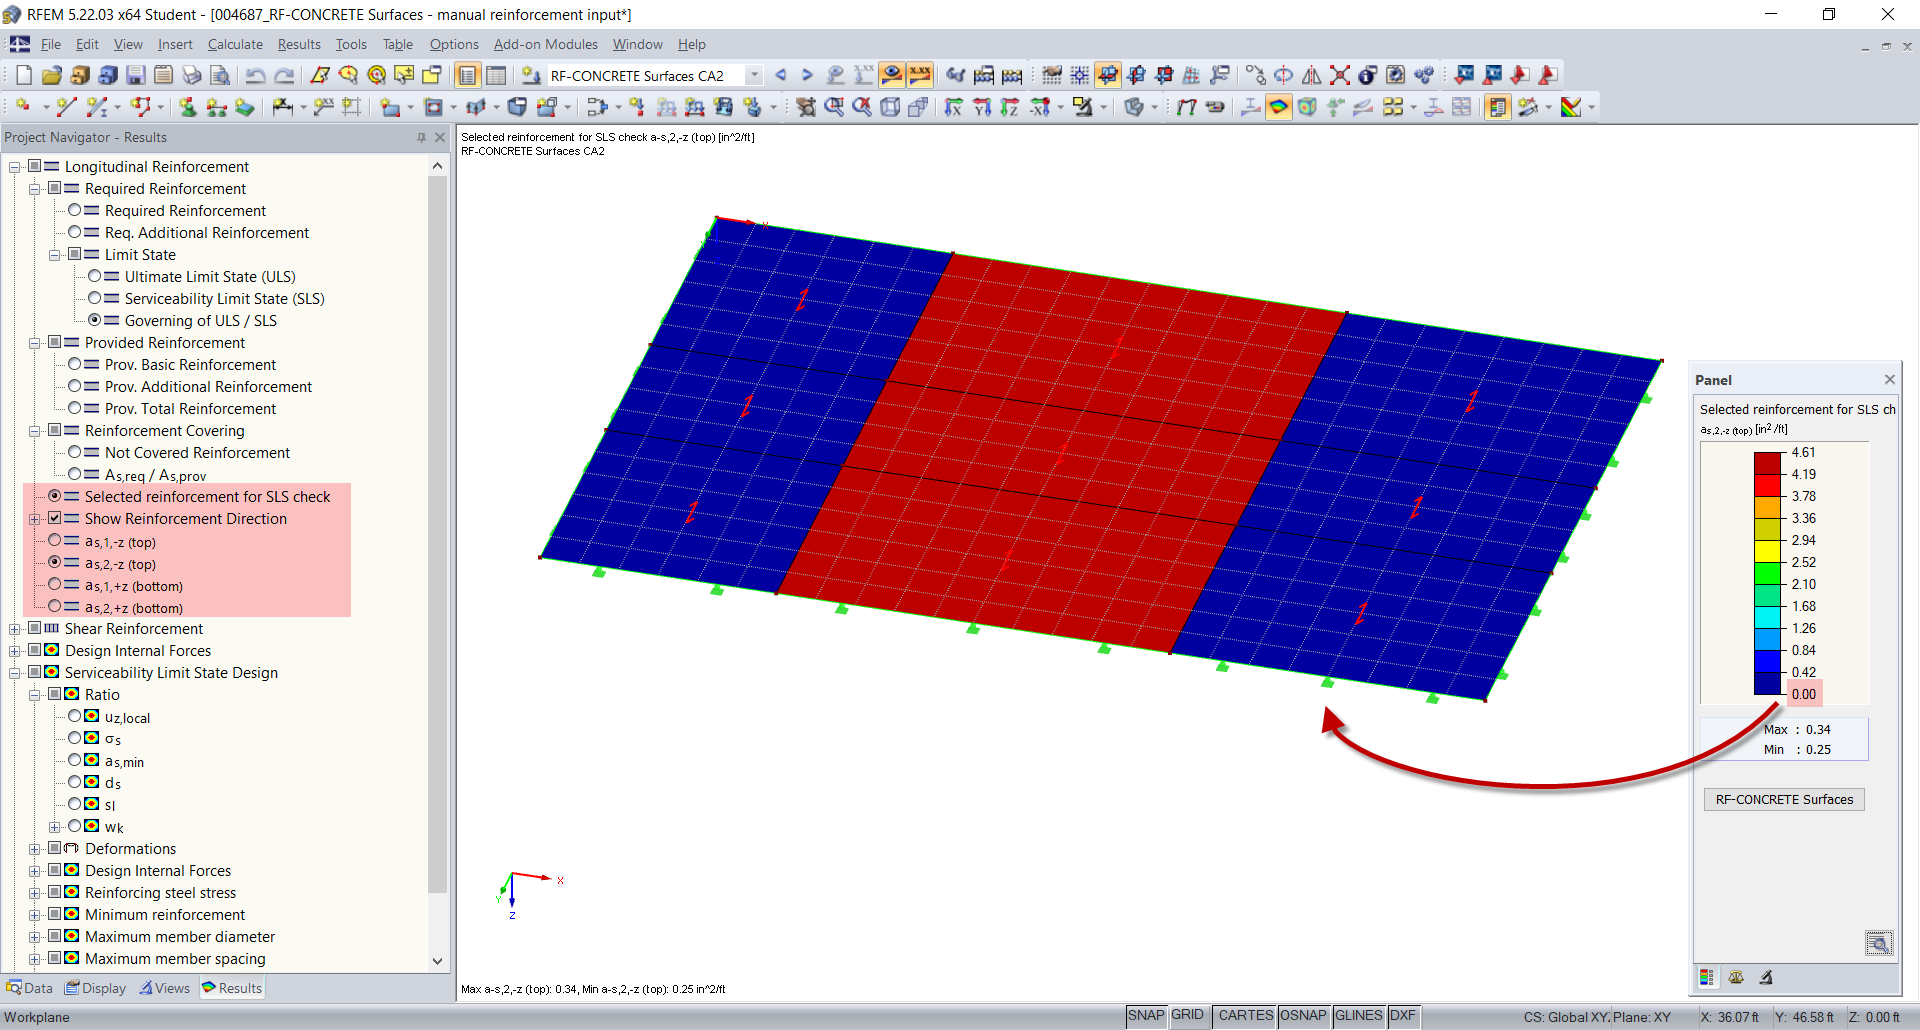Activate the Zoom by magnifier tool

835,107
